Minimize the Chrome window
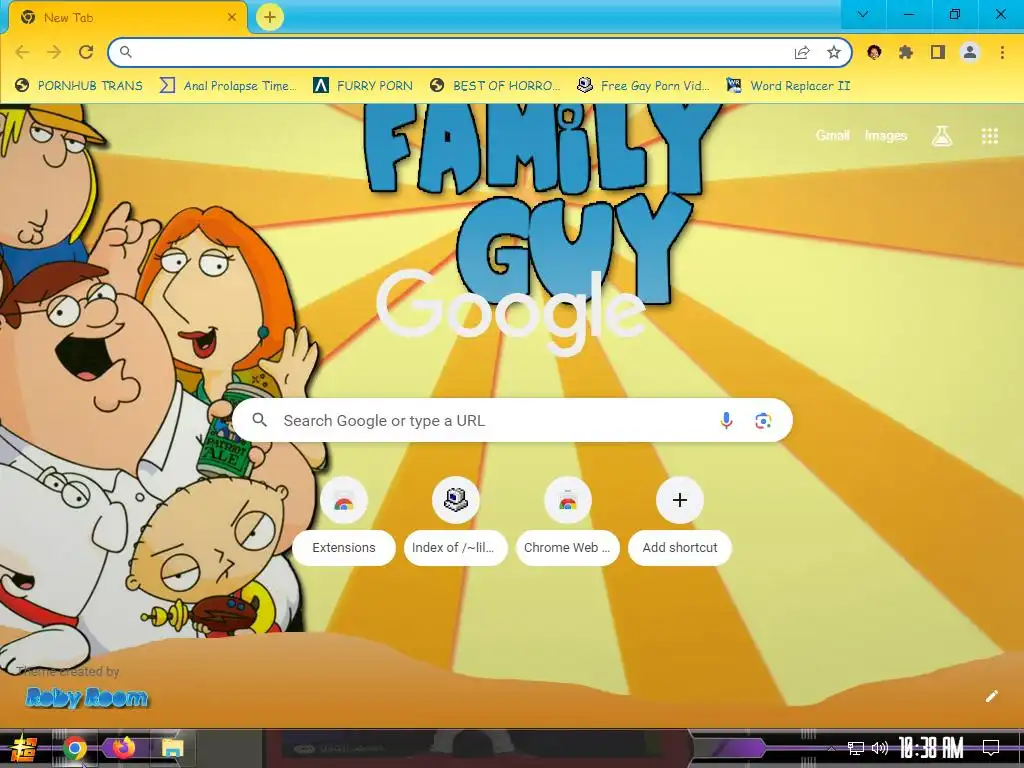1024x768 pixels. click(908, 14)
